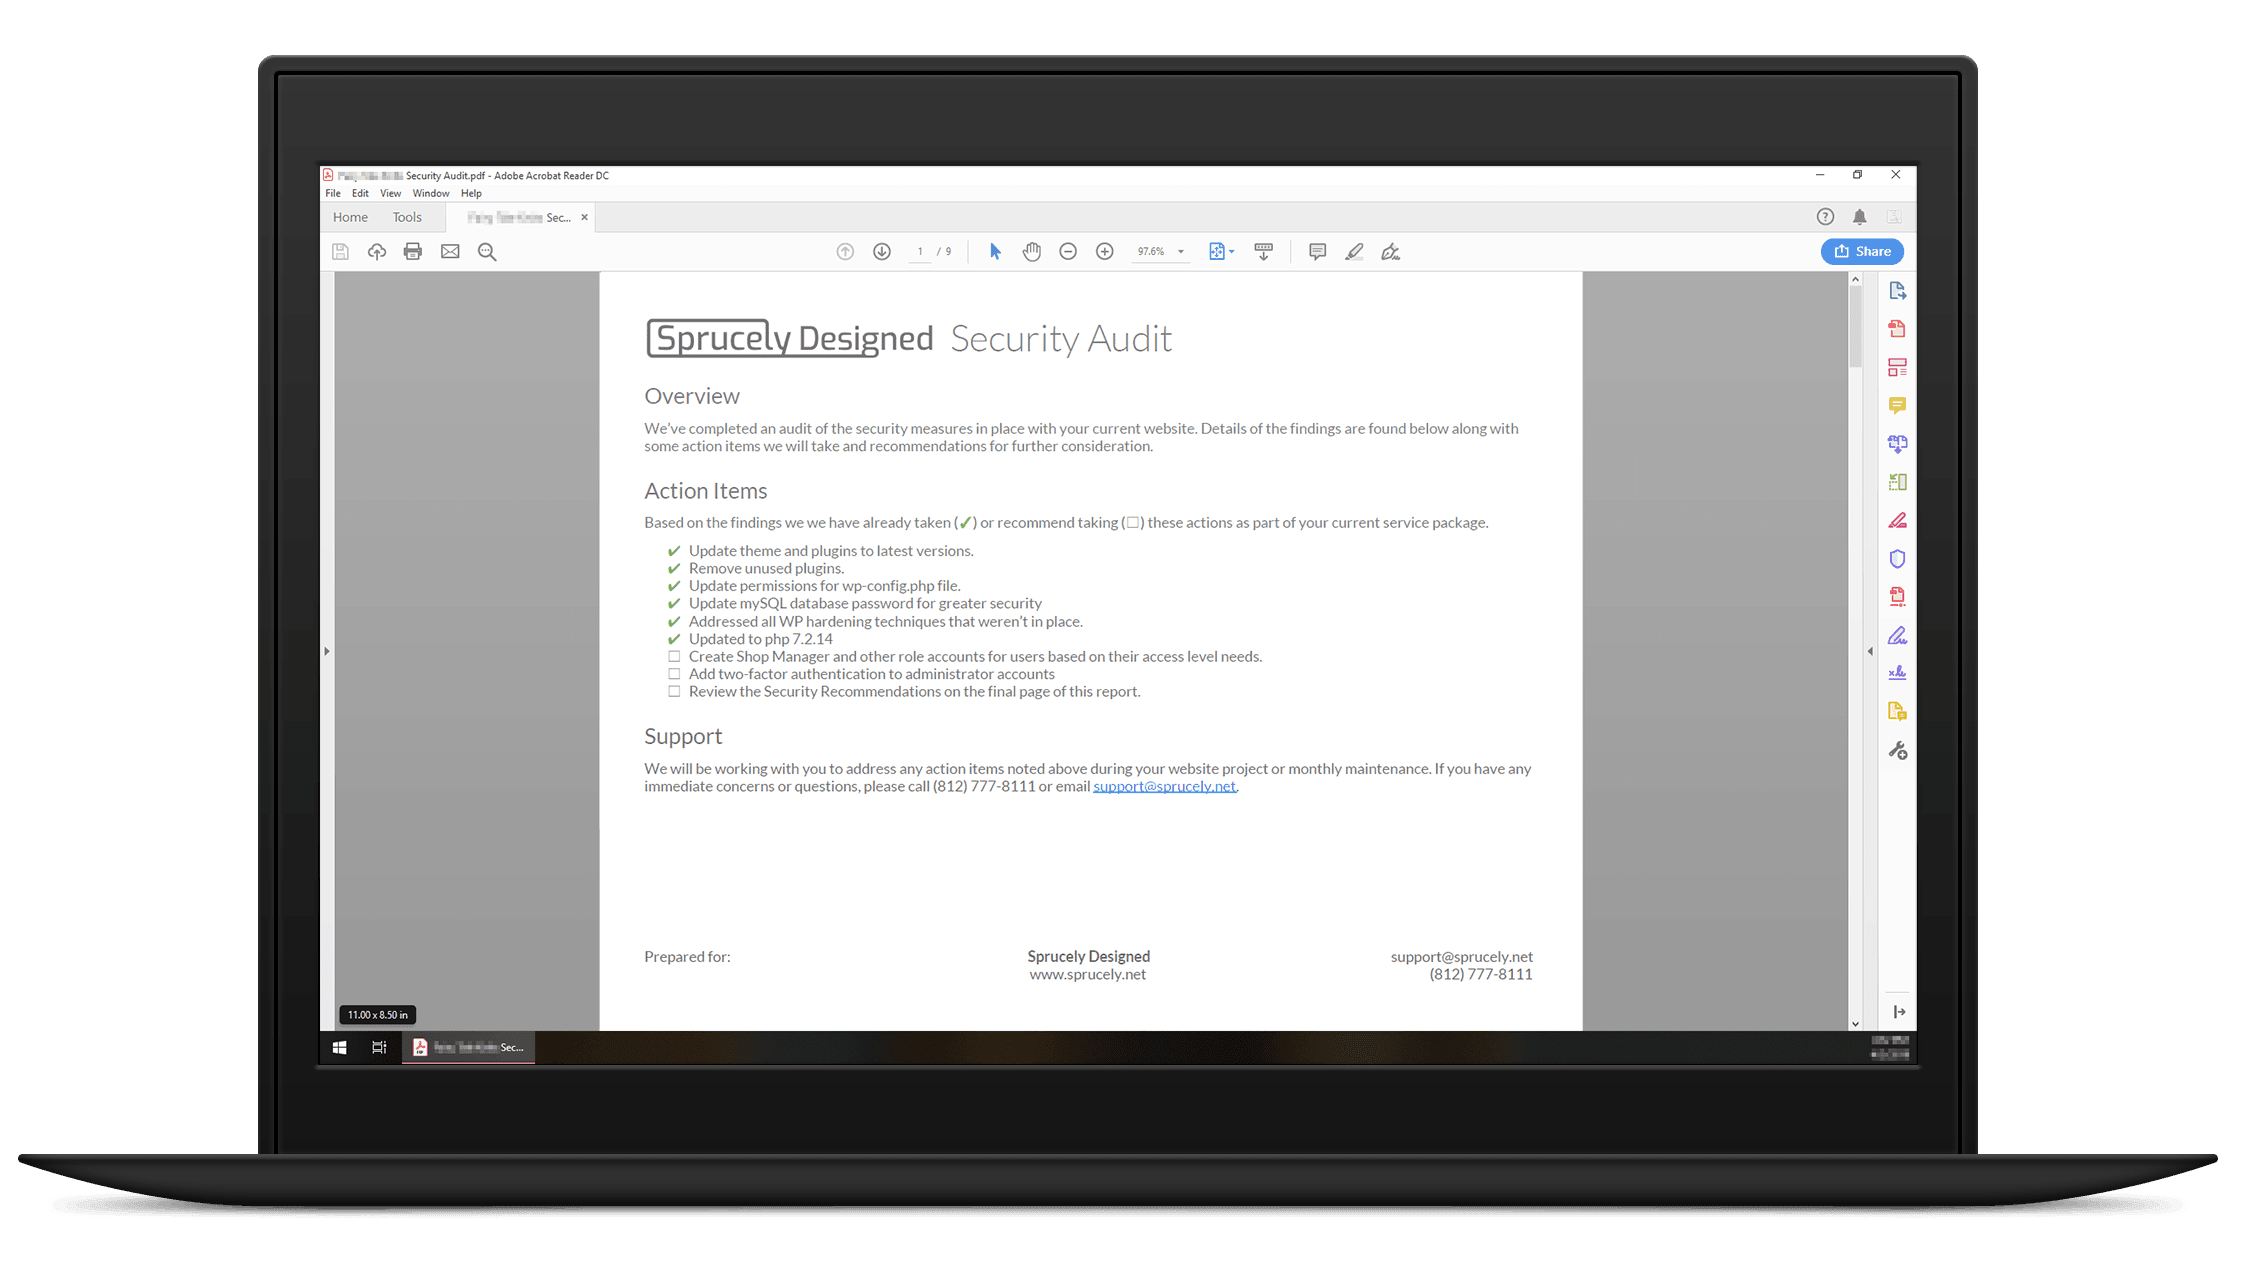Select the Highlight text tool
The image size is (2268, 1276).
coord(1354,252)
